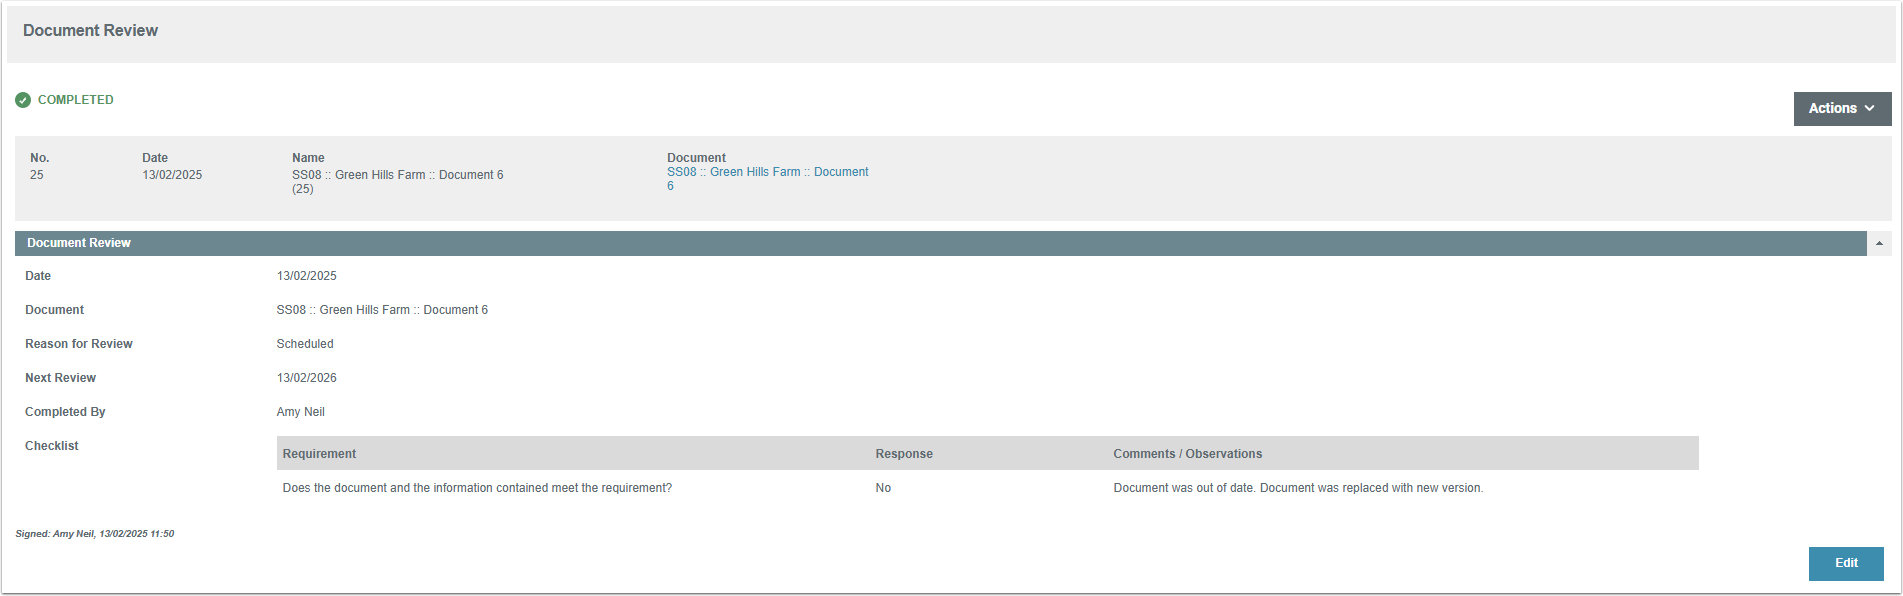Screen dimensions: 1903x596
Task: Click the 'Document was out of date' comment
Action: click(x=1297, y=488)
